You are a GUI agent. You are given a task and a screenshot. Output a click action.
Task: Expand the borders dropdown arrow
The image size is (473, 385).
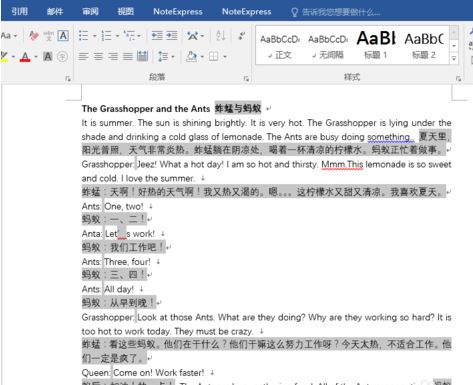[x=225, y=57]
